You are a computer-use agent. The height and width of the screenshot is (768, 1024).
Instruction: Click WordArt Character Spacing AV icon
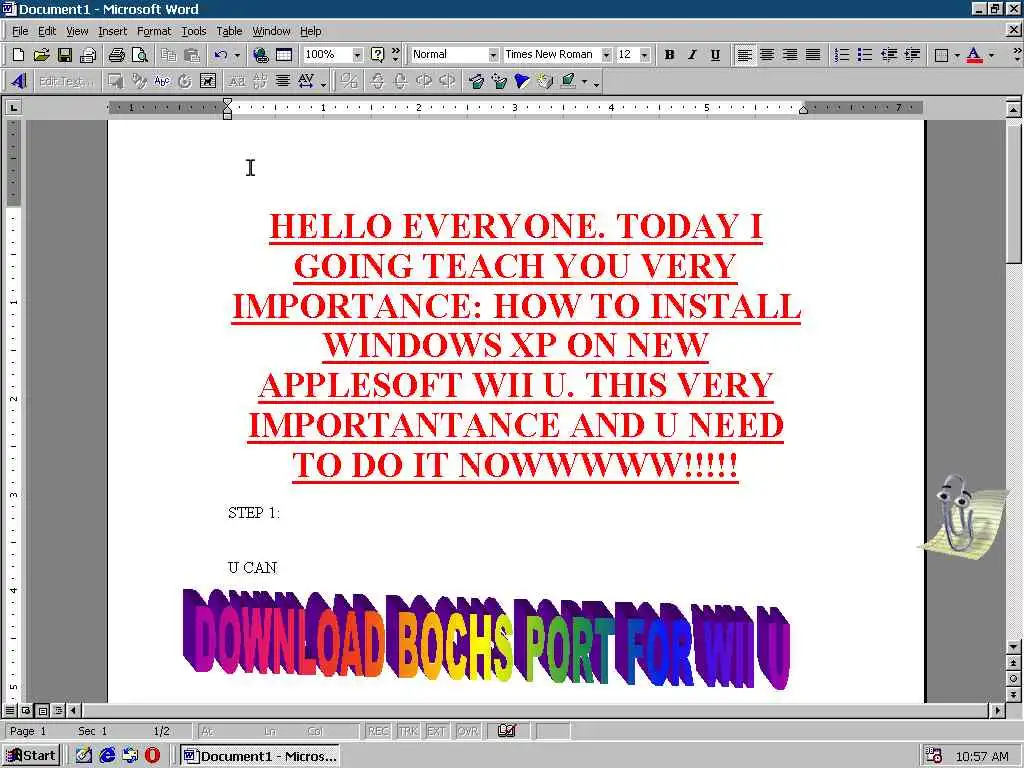(x=306, y=82)
